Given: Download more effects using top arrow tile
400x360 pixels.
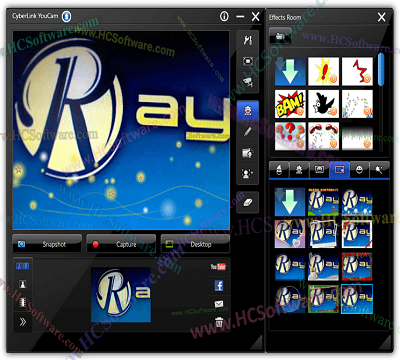Looking at the screenshot, I should [x=290, y=71].
